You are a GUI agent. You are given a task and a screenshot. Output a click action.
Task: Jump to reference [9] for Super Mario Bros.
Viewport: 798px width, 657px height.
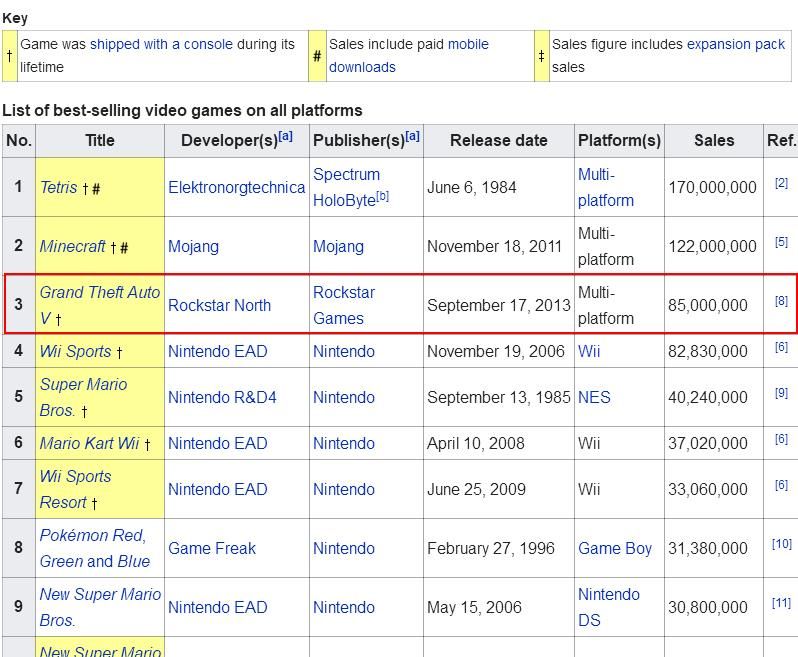(x=781, y=393)
